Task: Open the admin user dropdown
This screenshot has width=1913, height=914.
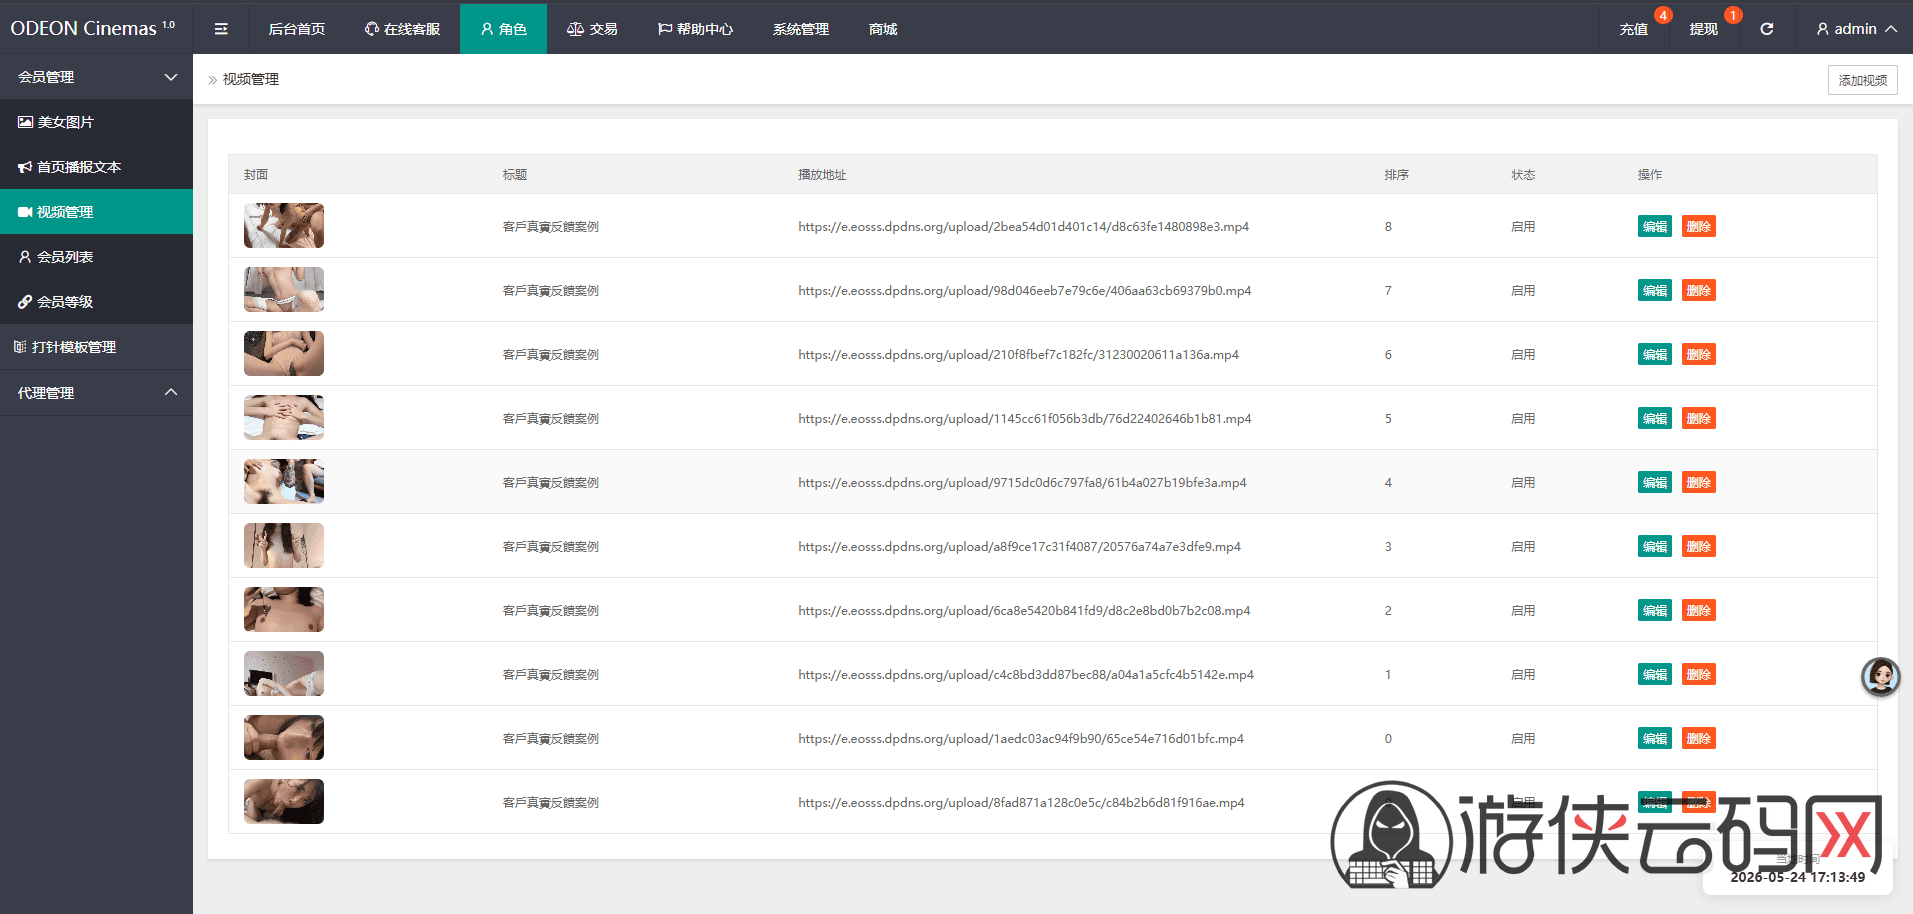Action: pos(1856,29)
